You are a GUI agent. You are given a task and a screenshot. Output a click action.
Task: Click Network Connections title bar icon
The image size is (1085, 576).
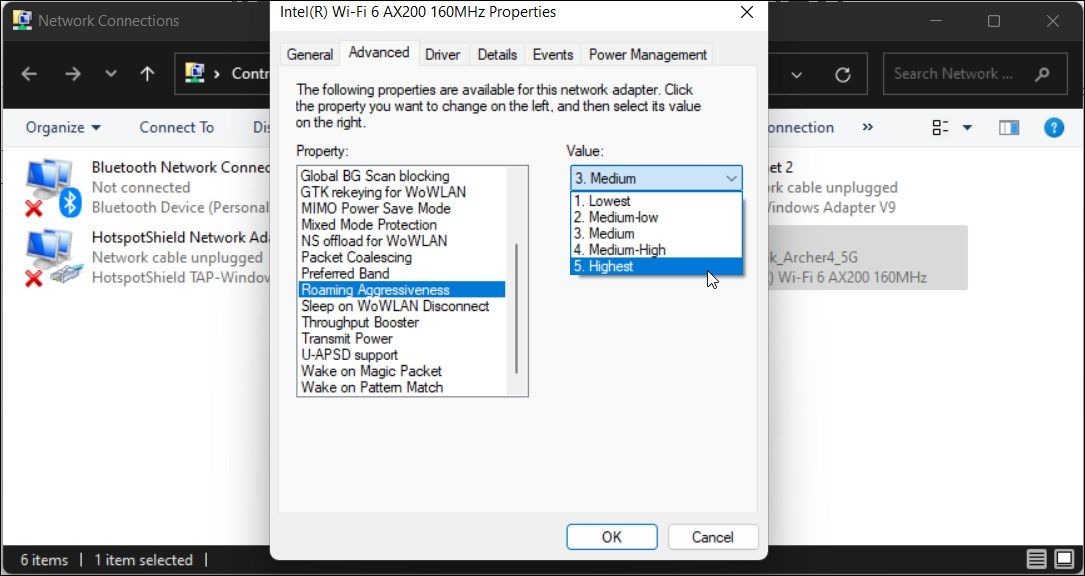pos(21,20)
